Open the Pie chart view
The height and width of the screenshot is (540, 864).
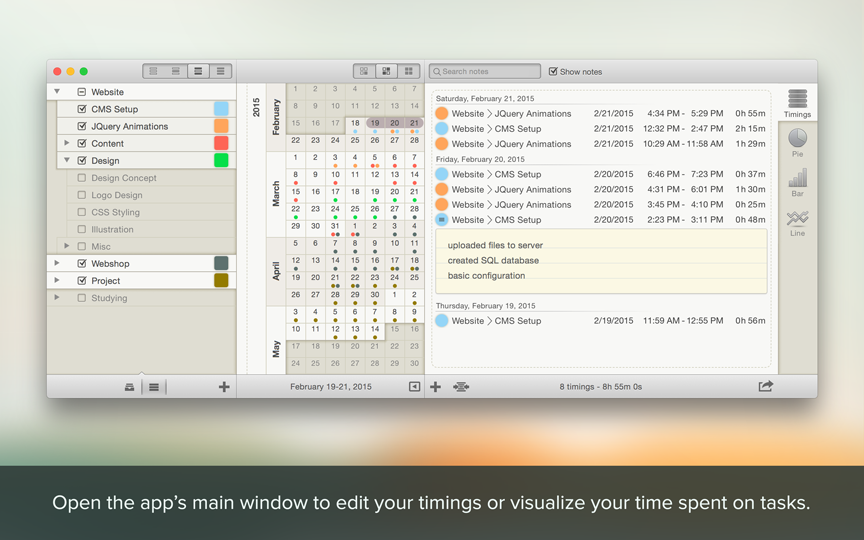(x=797, y=142)
